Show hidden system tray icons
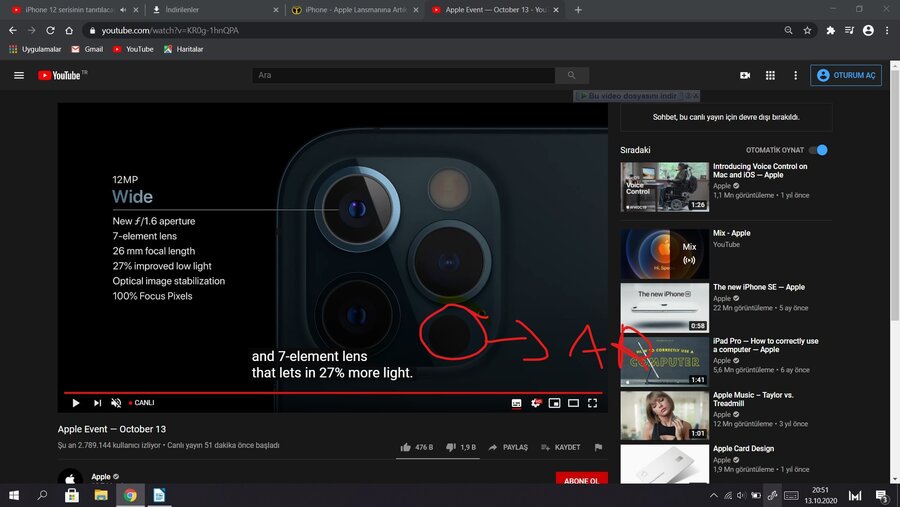The image size is (900, 507). (x=713, y=496)
